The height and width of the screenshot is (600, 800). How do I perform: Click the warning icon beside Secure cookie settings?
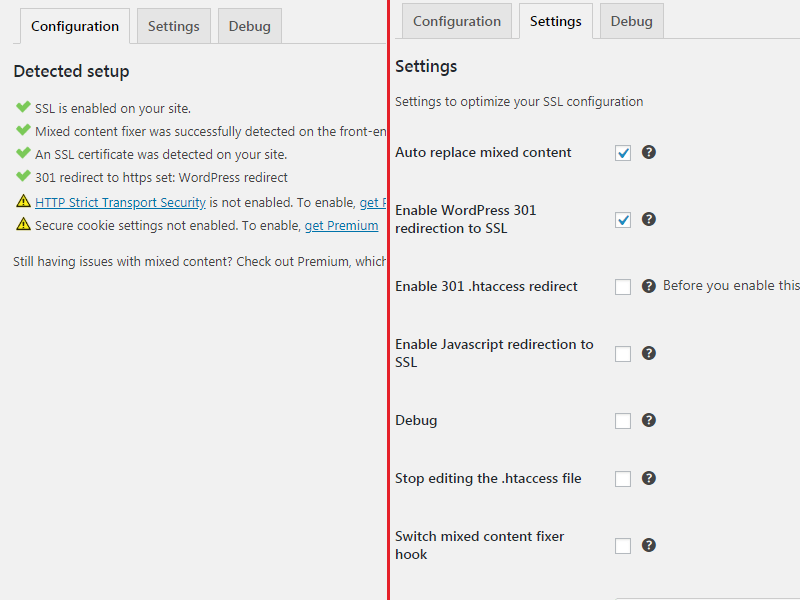point(22,225)
